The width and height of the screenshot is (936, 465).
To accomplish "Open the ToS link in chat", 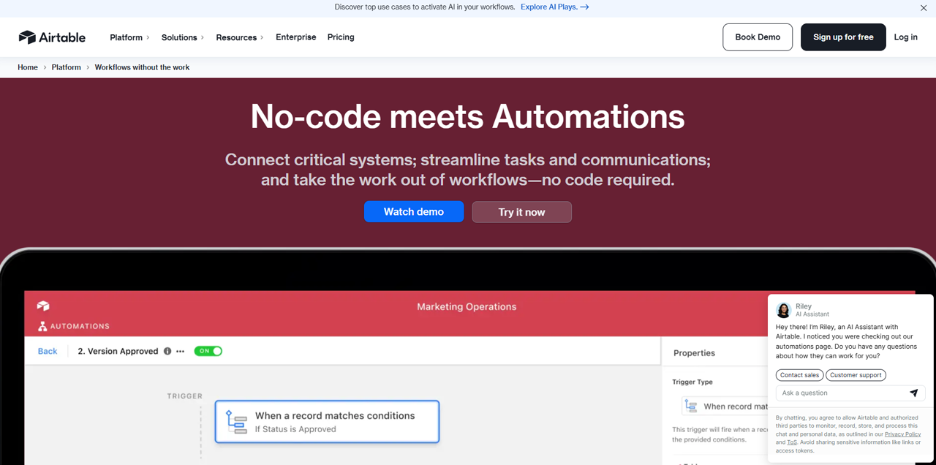I will pyautogui.click(x=792, y=442).
